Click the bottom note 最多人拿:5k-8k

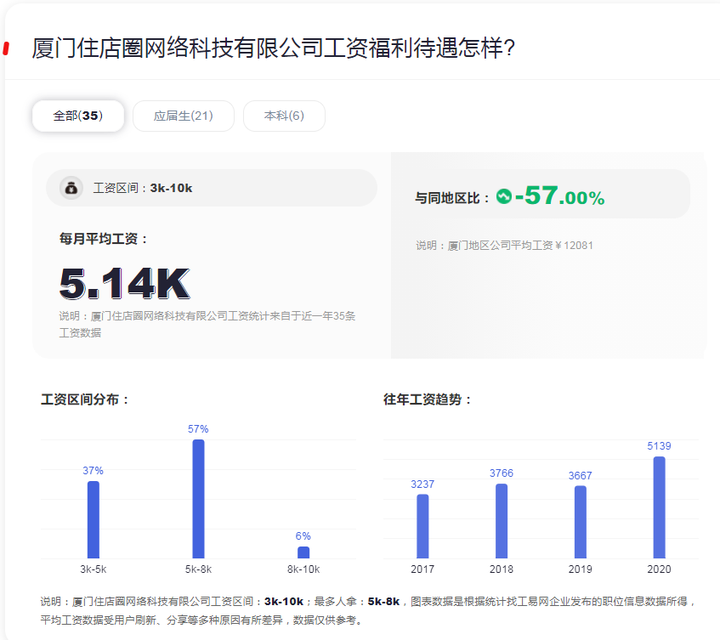(356, 601)
